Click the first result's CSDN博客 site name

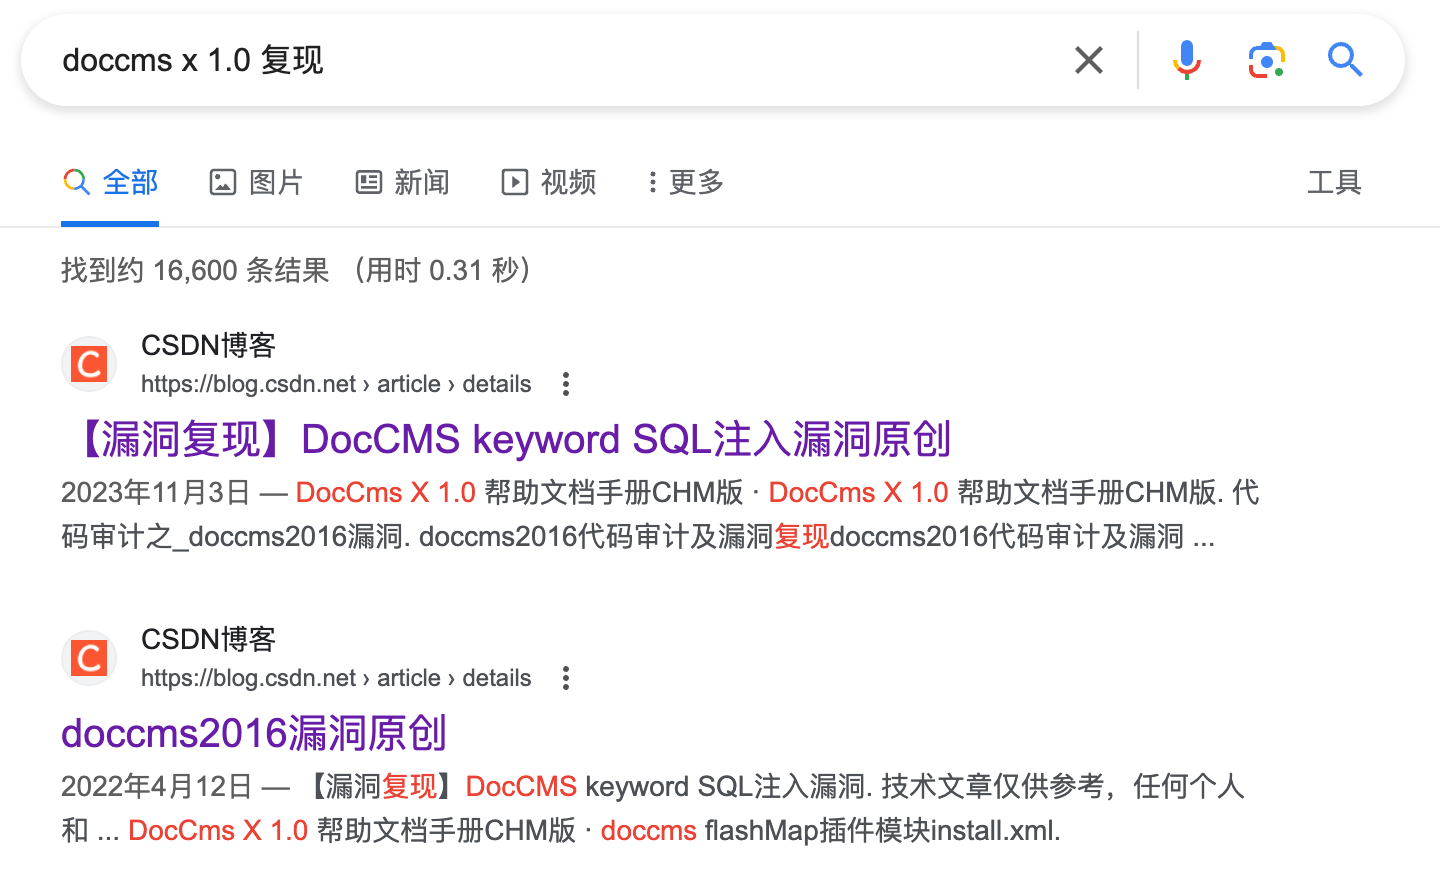(x=208, y=345)
